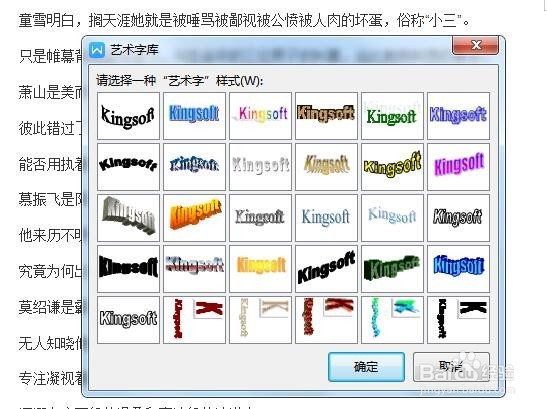The image size is (547, 409).
Task: Pick the orange-yellow gradient Kingsoft style
Action: [260, 268]
